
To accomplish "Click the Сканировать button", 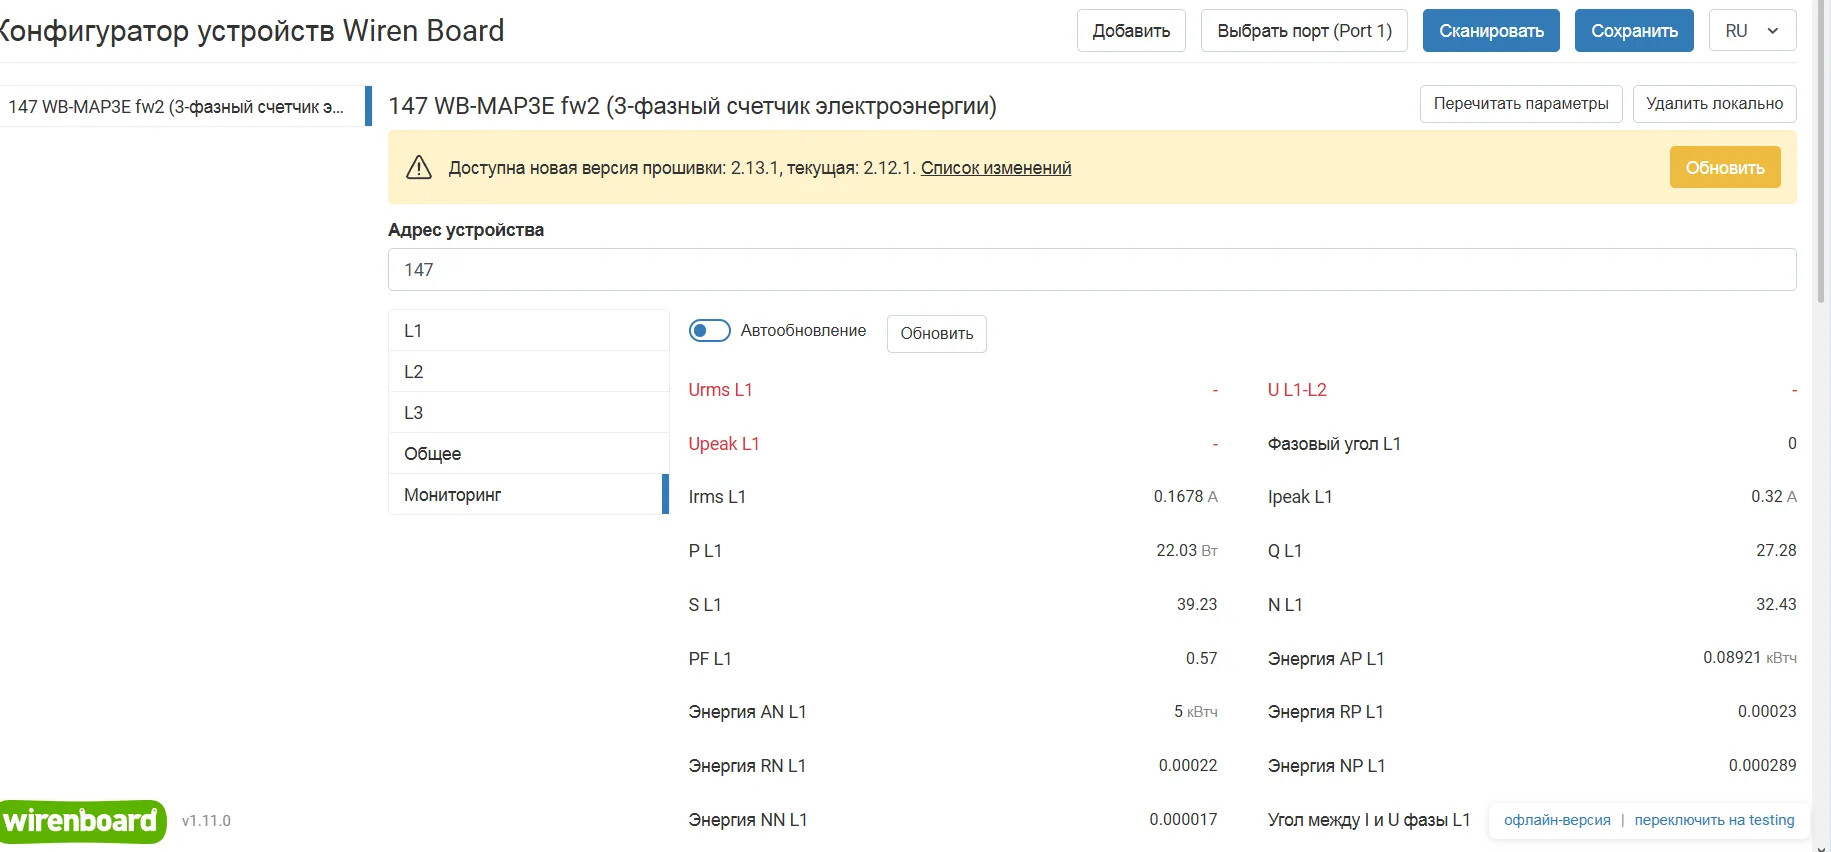I will (1491, 31).
